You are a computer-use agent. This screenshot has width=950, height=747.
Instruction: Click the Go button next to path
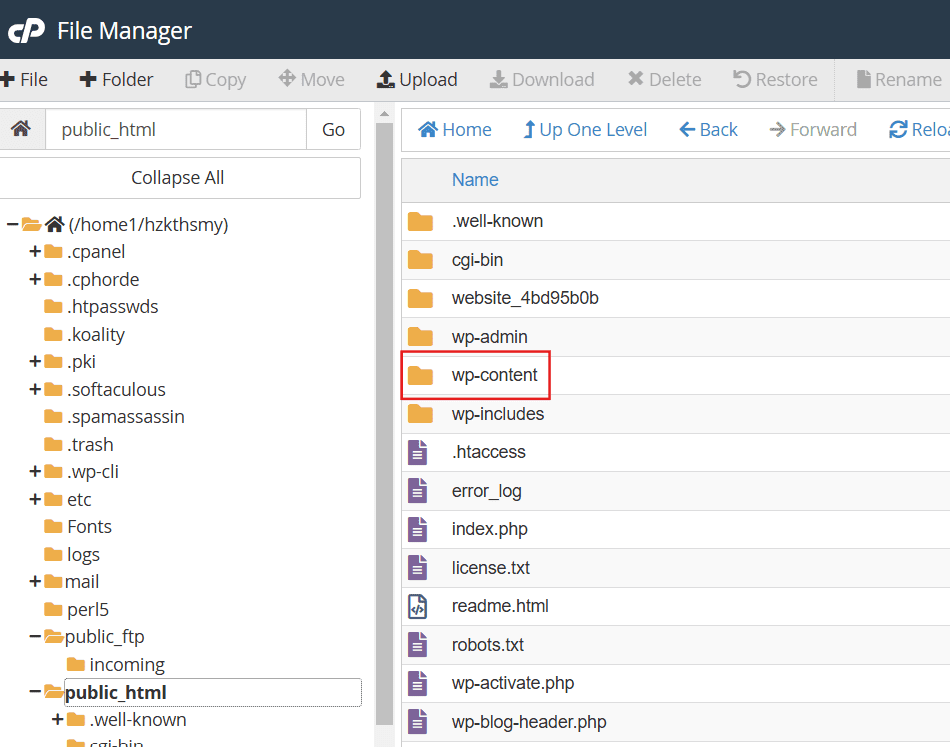click(x=333, y=129)
